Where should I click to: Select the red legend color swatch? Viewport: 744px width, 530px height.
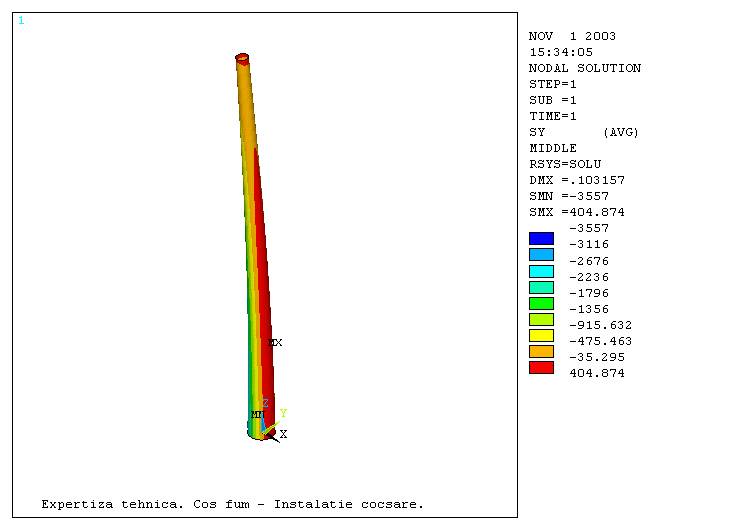(541, 367)
